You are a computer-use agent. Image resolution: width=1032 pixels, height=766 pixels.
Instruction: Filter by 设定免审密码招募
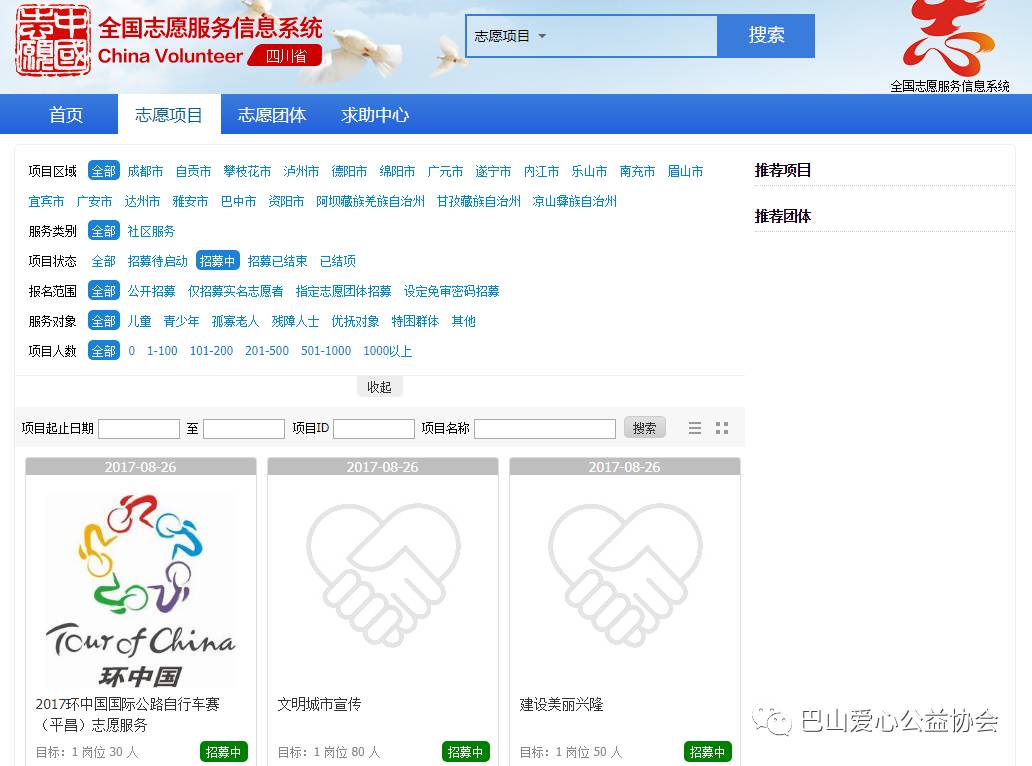(x=452, y=291)
